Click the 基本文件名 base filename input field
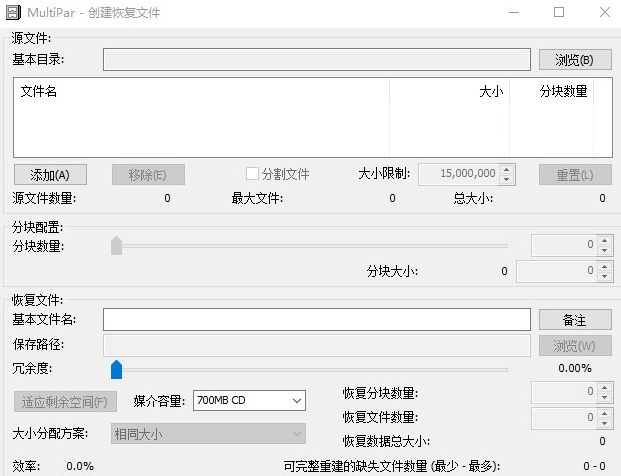Screen dimensions: 621x476 coord(317,320)
